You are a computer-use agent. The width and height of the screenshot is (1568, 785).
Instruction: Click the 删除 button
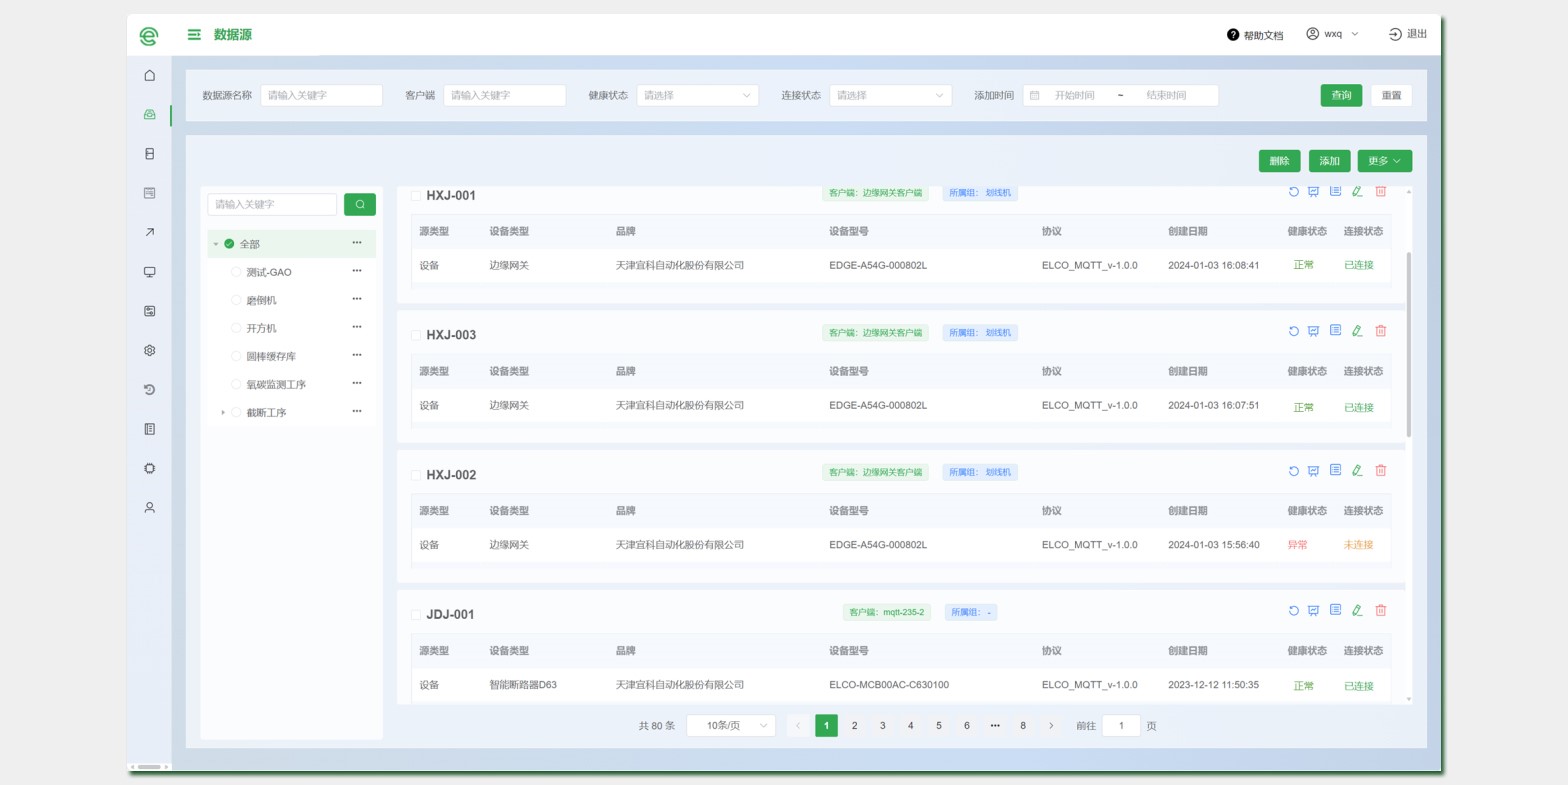click(x=1279, y=161)
